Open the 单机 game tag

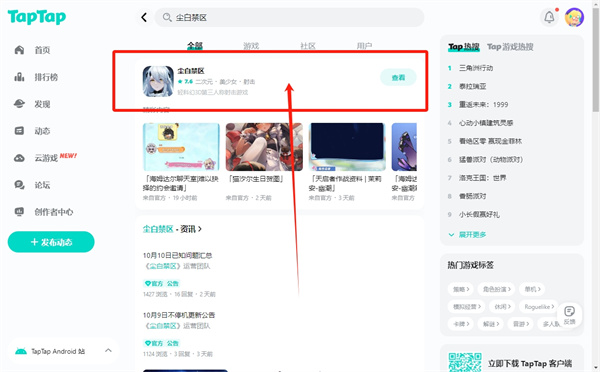coord(532,289)
